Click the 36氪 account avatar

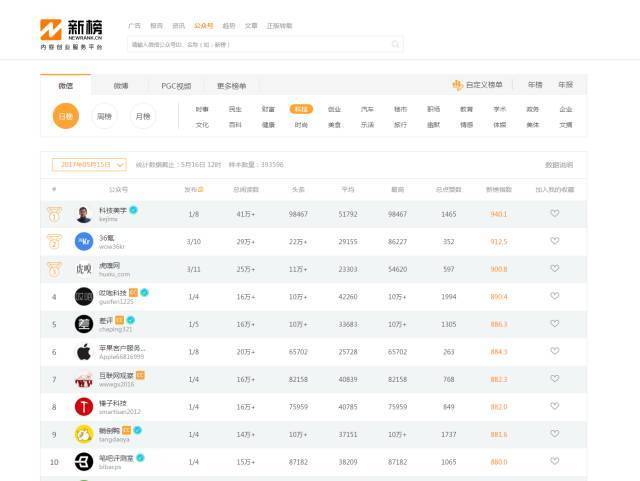coord(84,241)
